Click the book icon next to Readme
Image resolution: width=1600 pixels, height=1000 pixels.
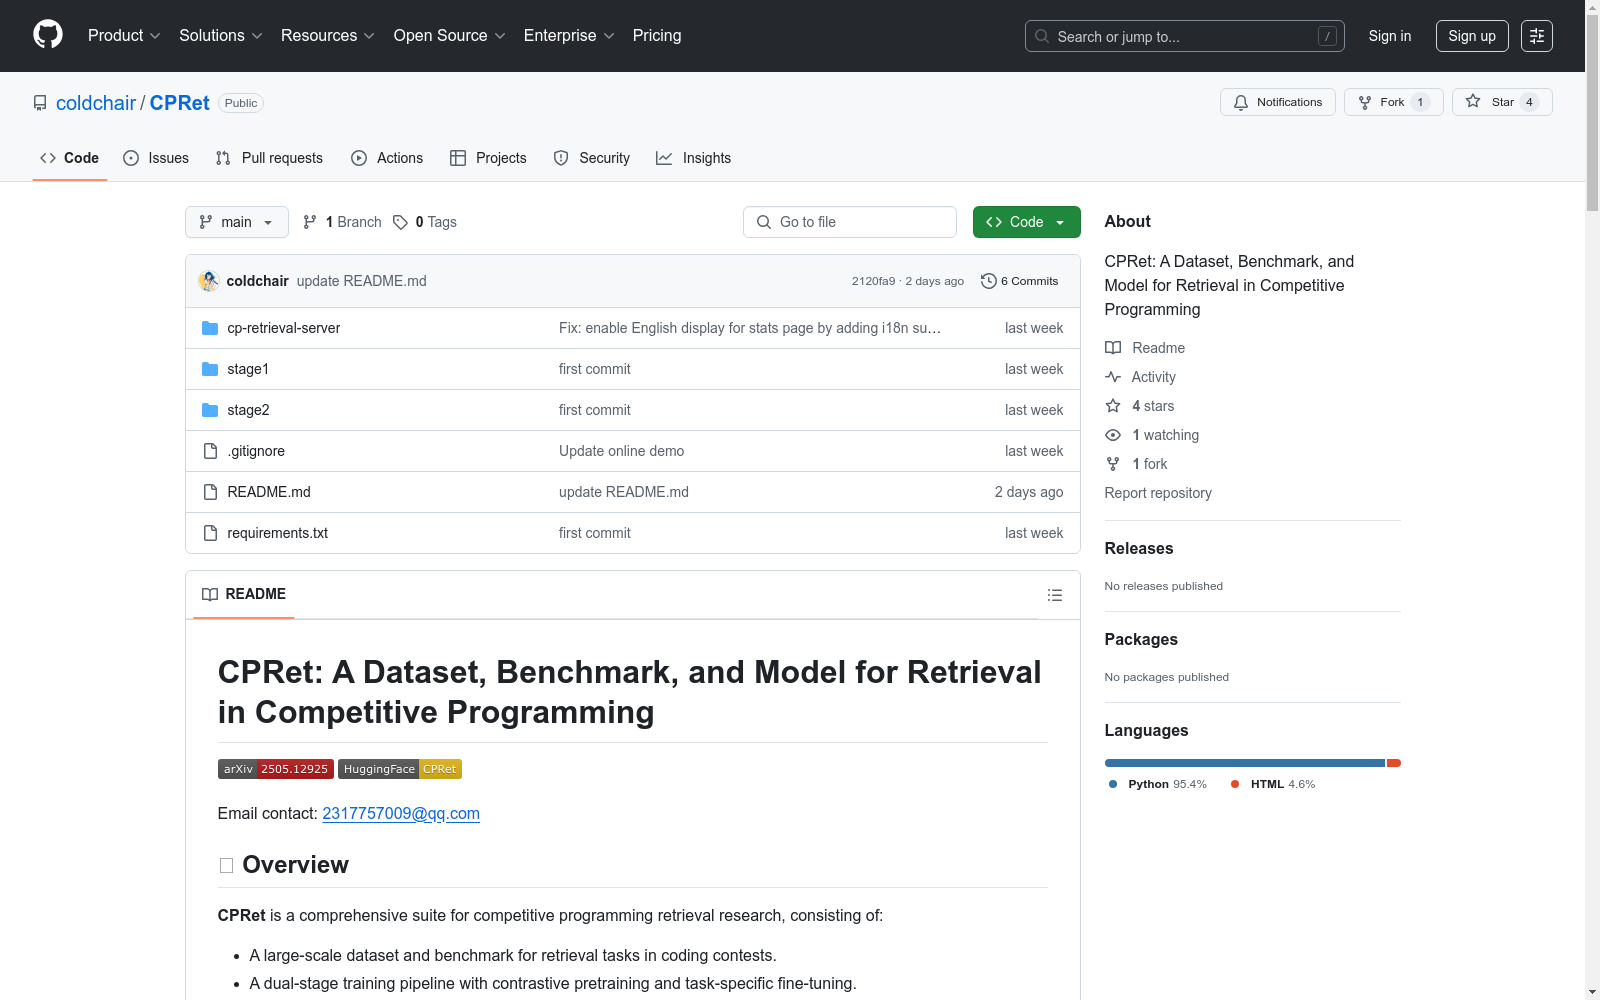click(1113, 348)
